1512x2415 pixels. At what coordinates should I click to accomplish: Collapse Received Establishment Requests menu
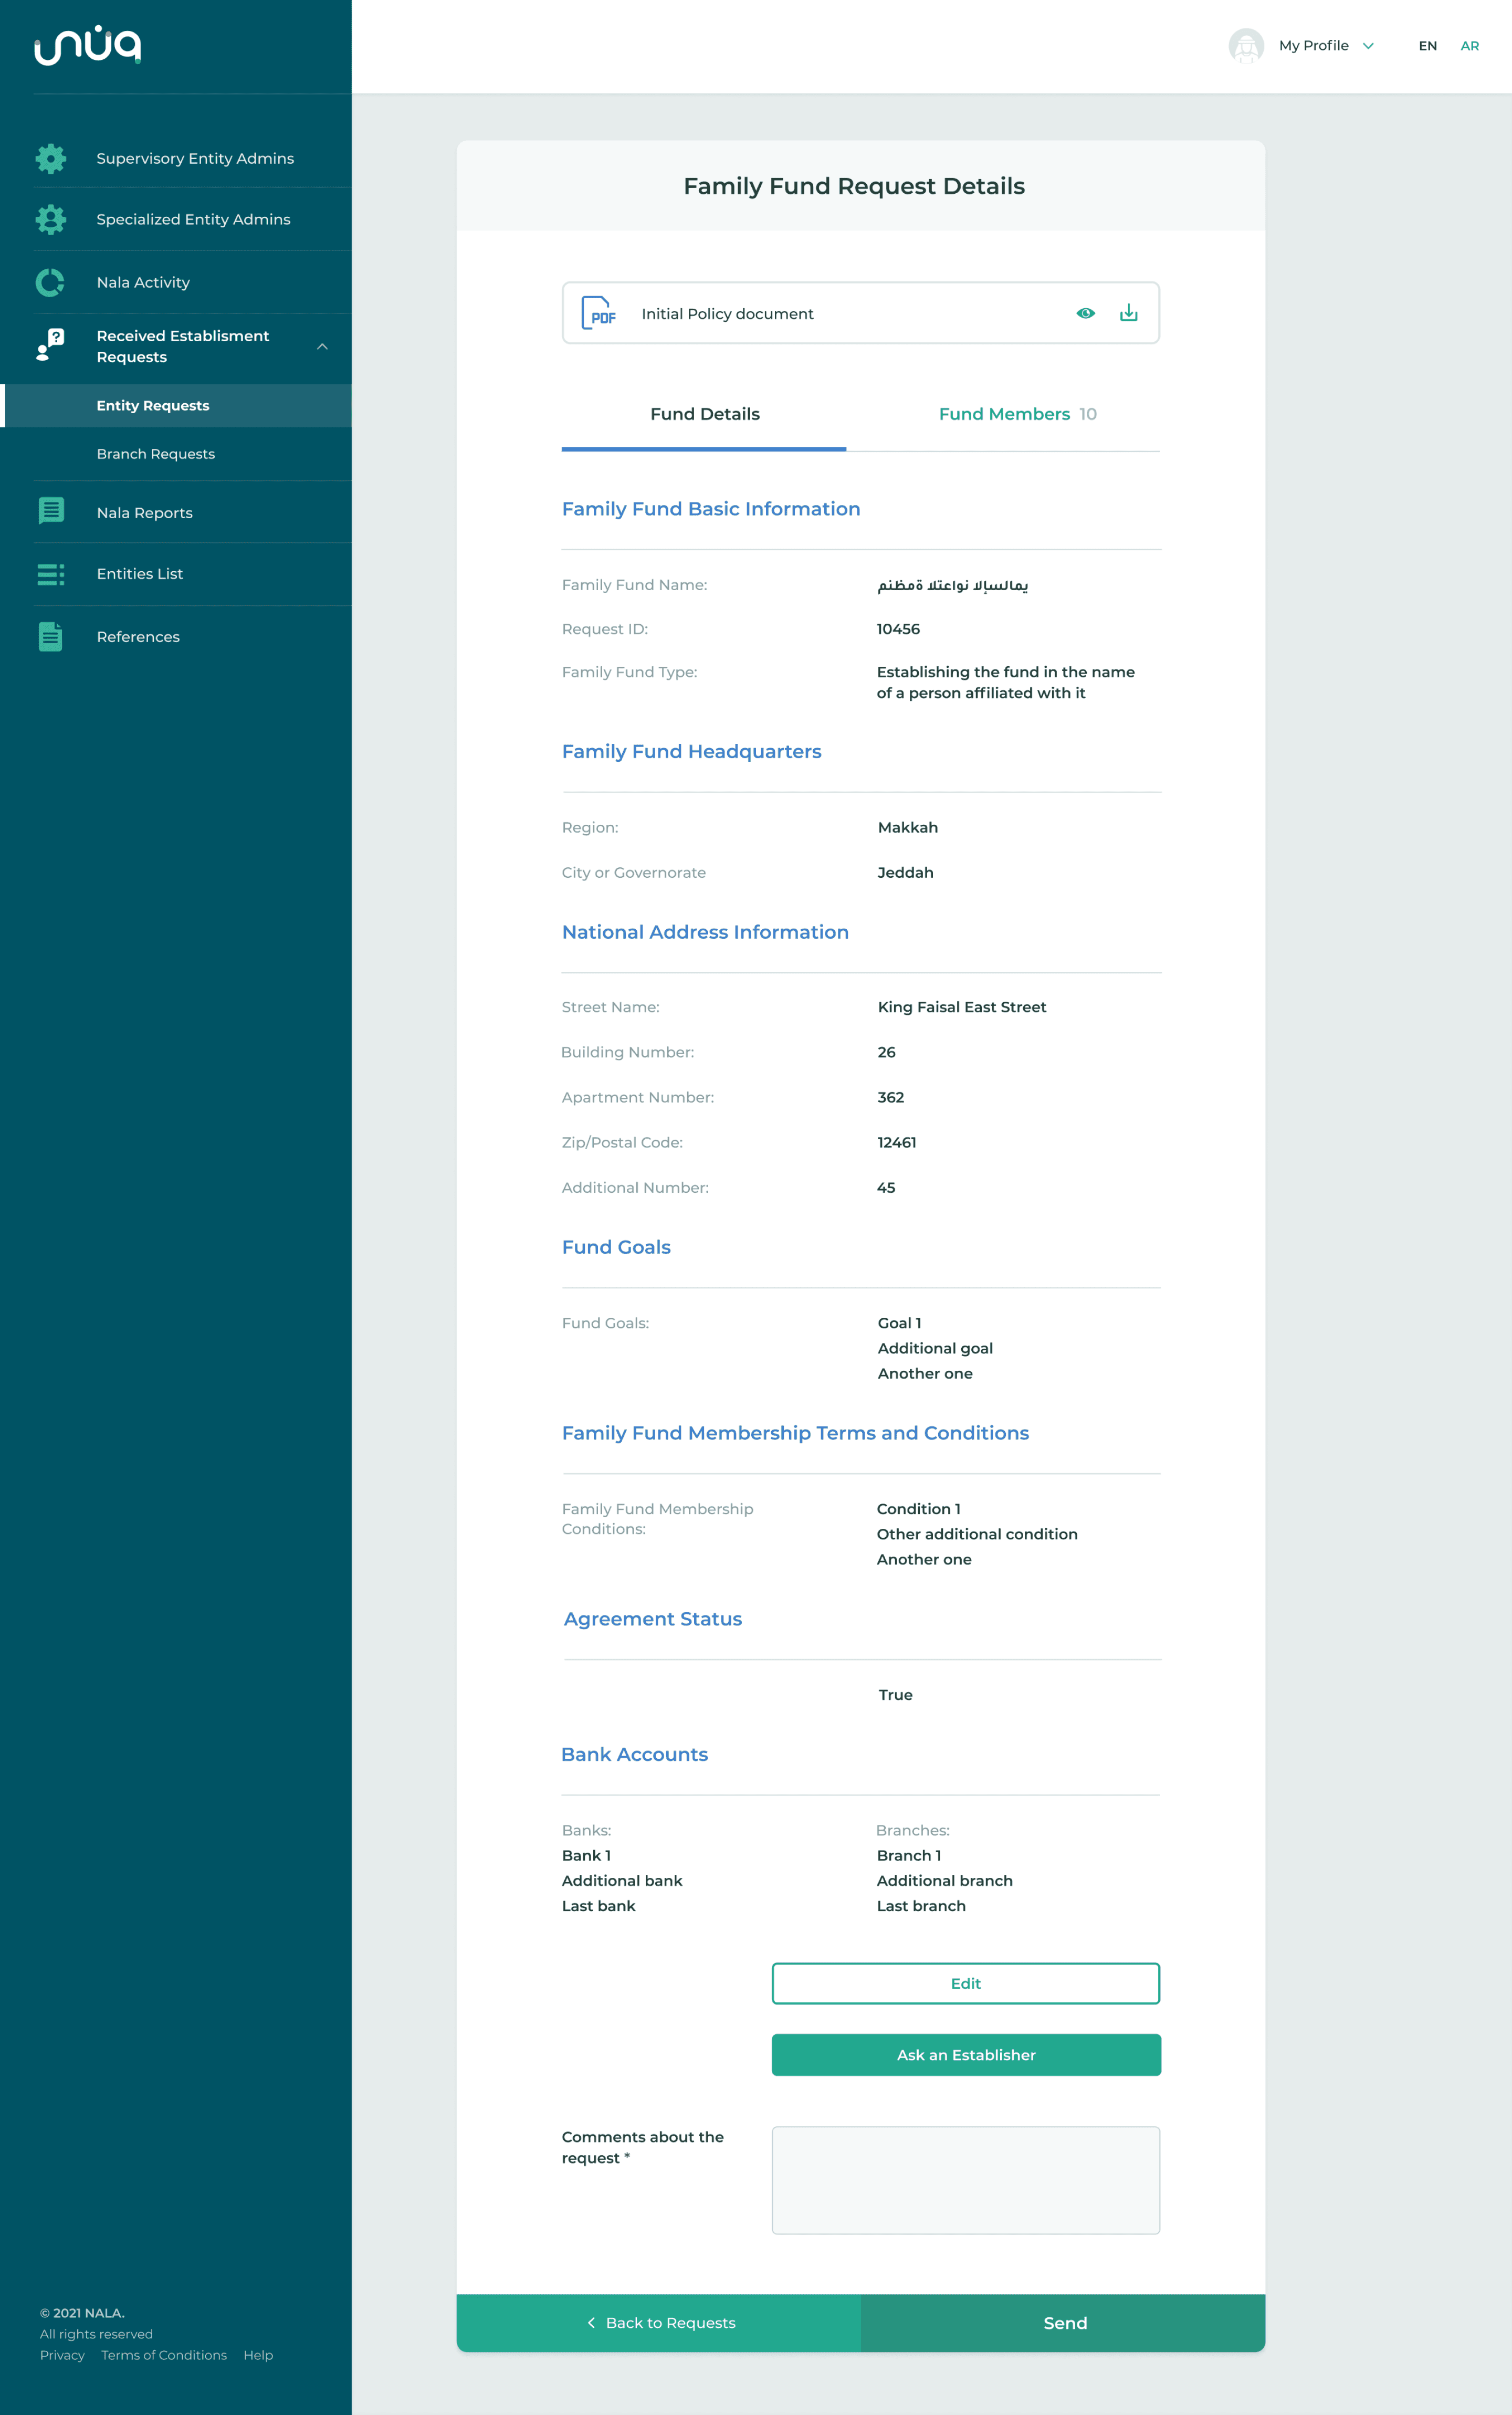click(322, 346)
